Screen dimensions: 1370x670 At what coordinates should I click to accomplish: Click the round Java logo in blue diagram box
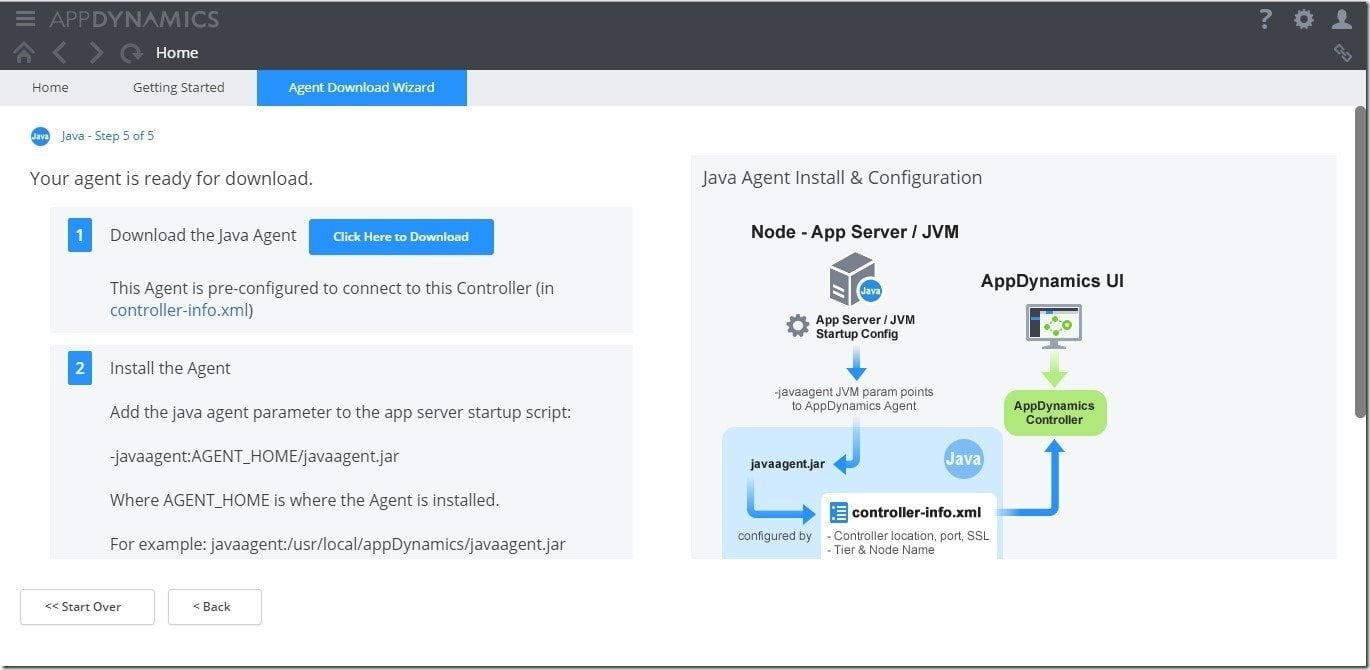(x=963, y=459)
